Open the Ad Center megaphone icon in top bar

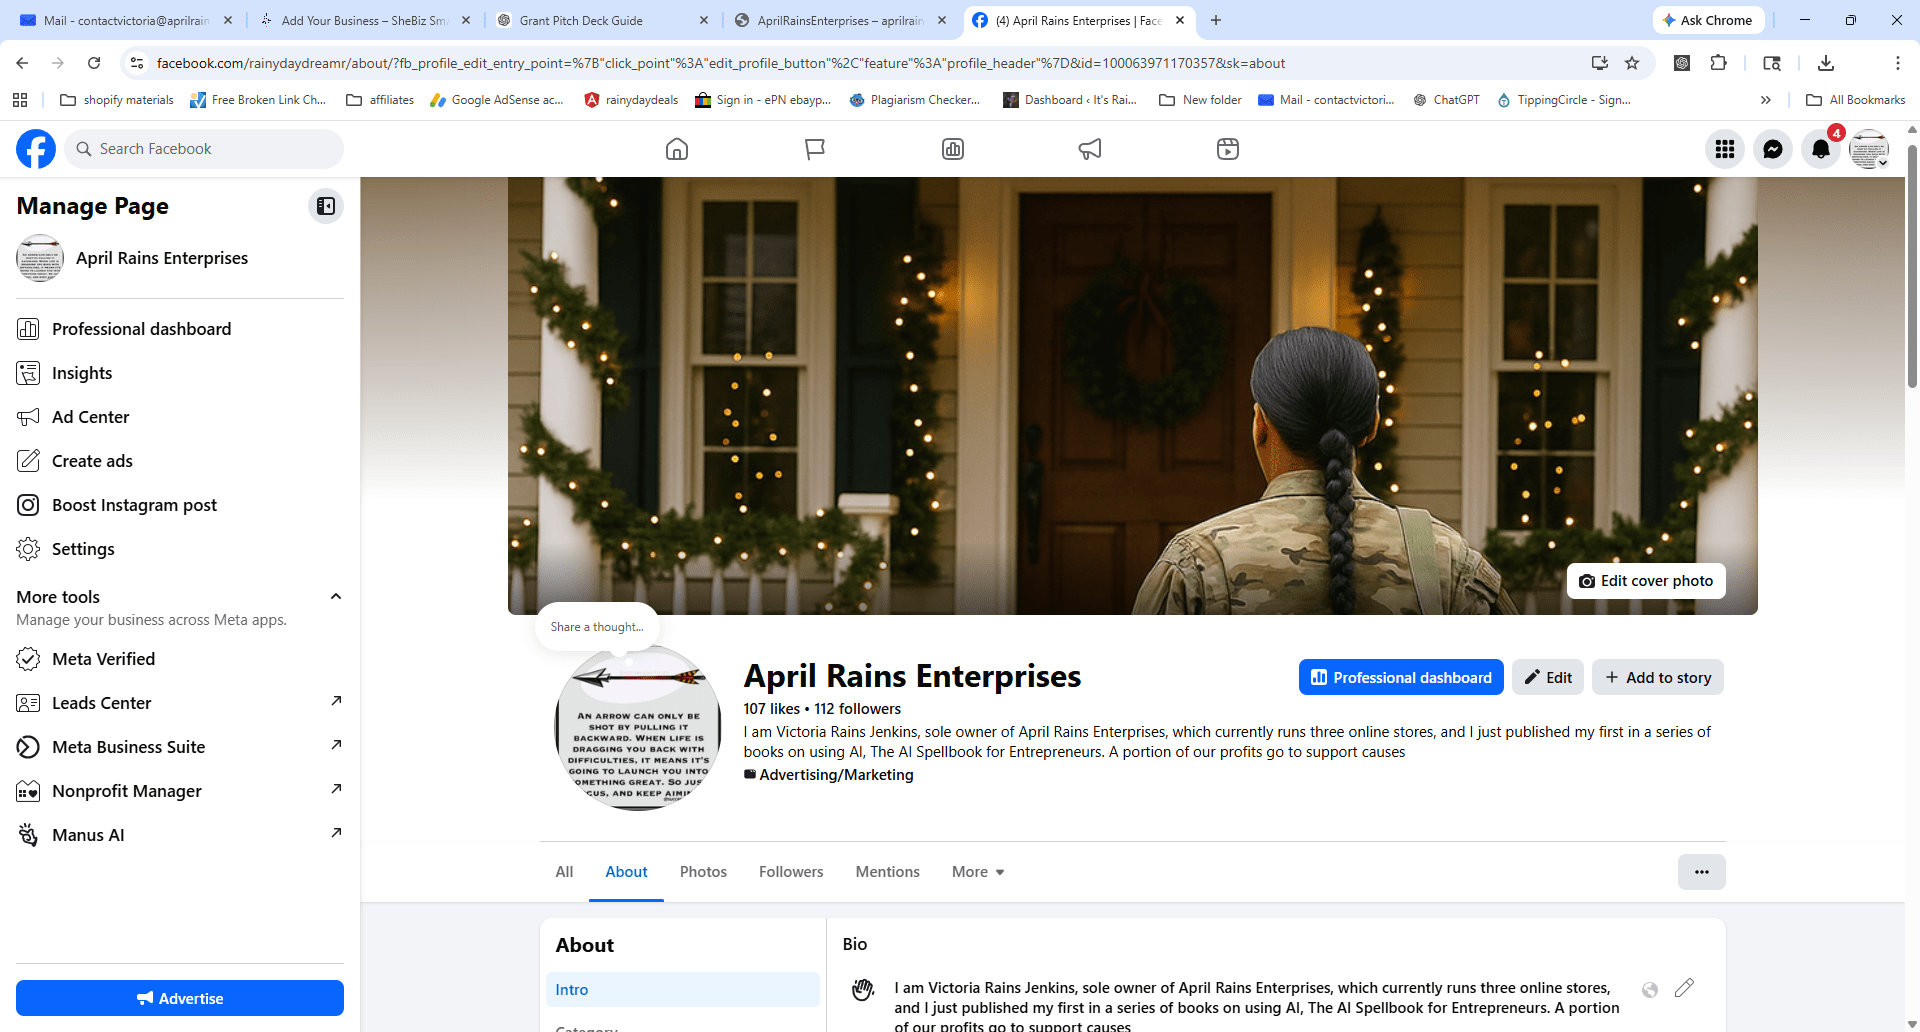(1090, 149)
